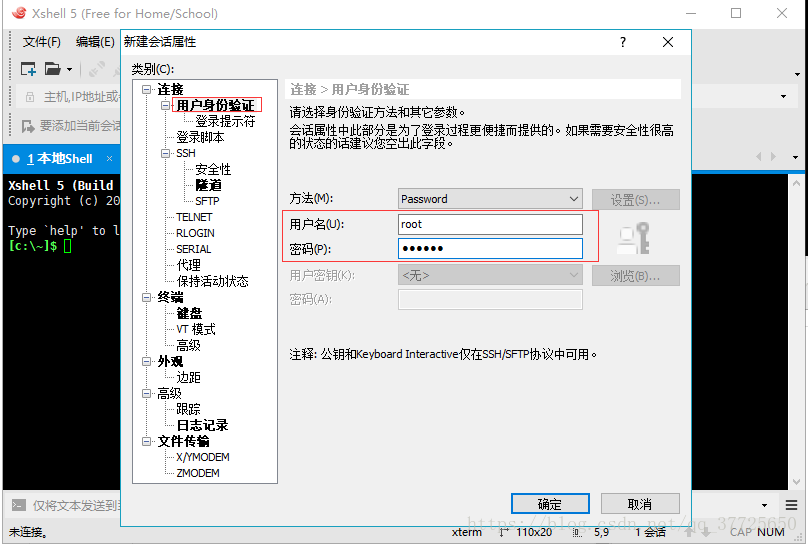808x544 pixels.
Task: Close the new session properties dialog
Action: pyautogui.click(x=668, y=42)
